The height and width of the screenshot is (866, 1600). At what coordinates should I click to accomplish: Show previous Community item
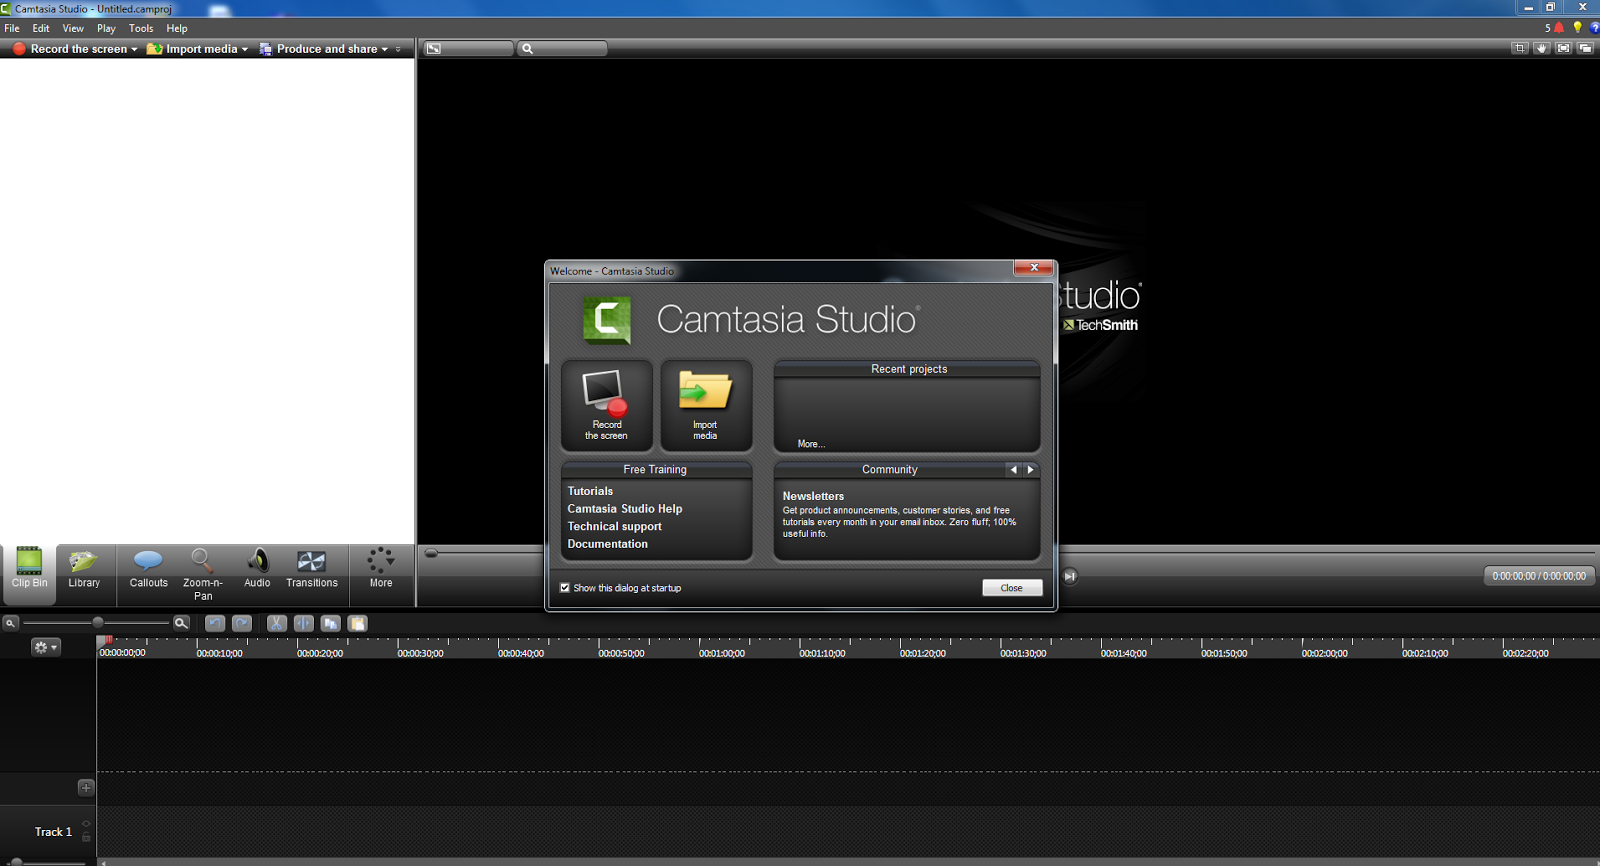[1013, 469]
